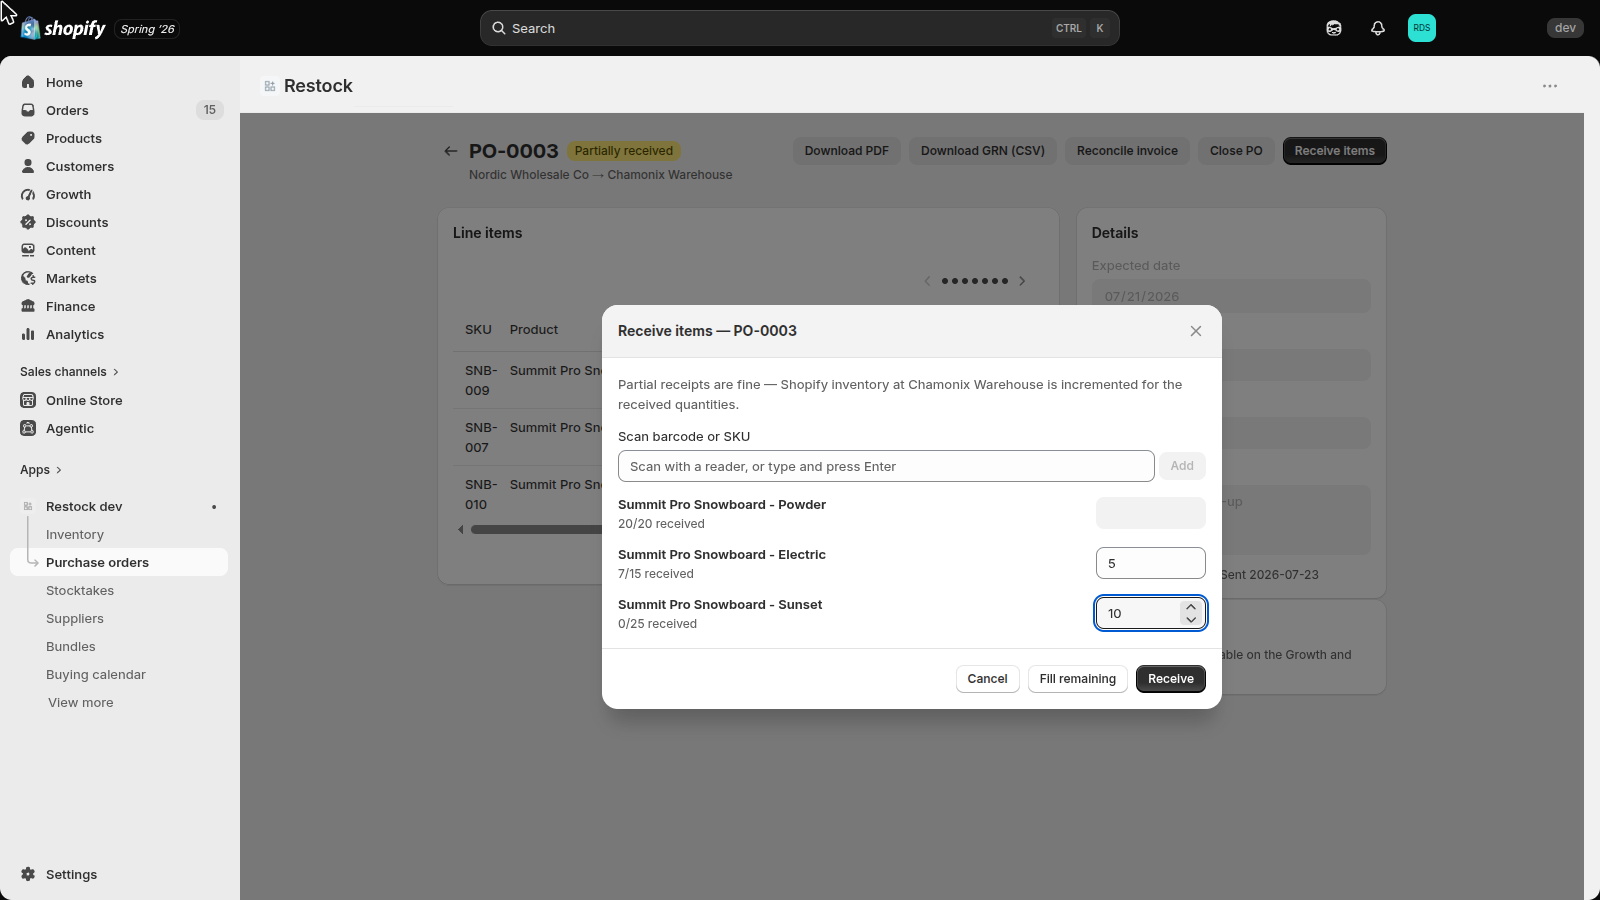Open Suppliers page
This screenshot has width=1600, height=900.
(x=119, y=618)
